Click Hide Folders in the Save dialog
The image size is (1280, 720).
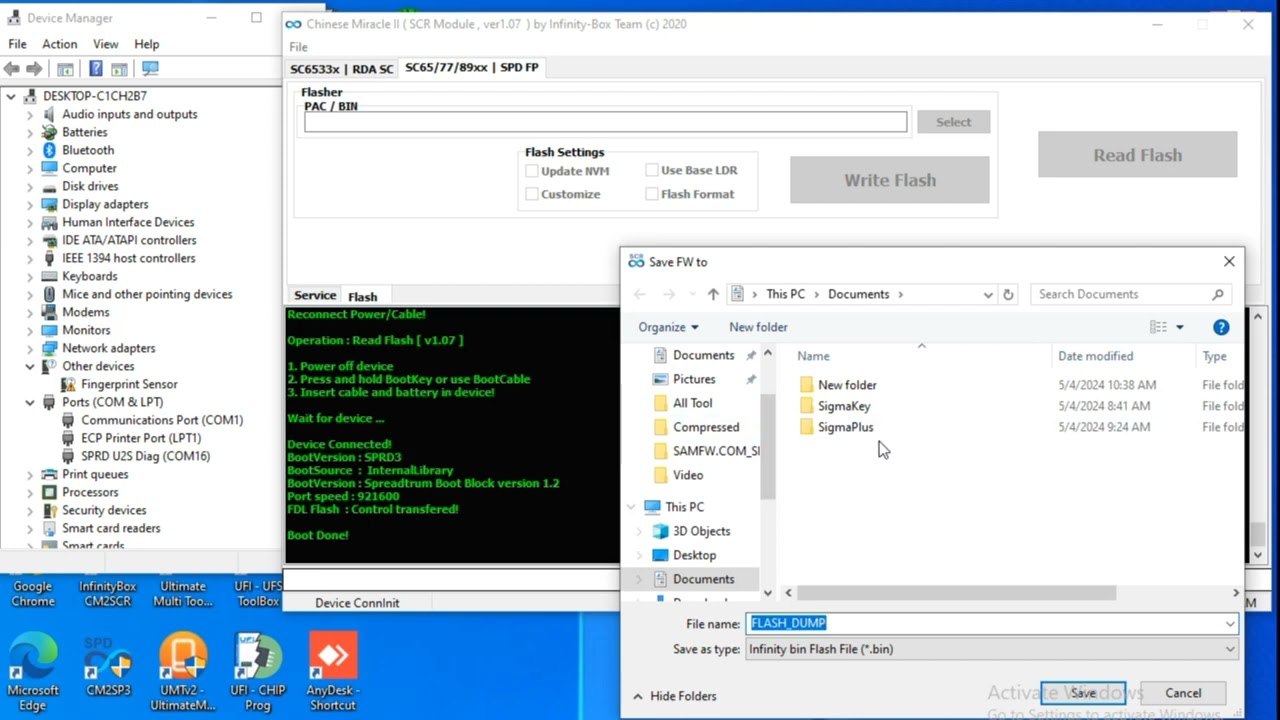(673, 696)
